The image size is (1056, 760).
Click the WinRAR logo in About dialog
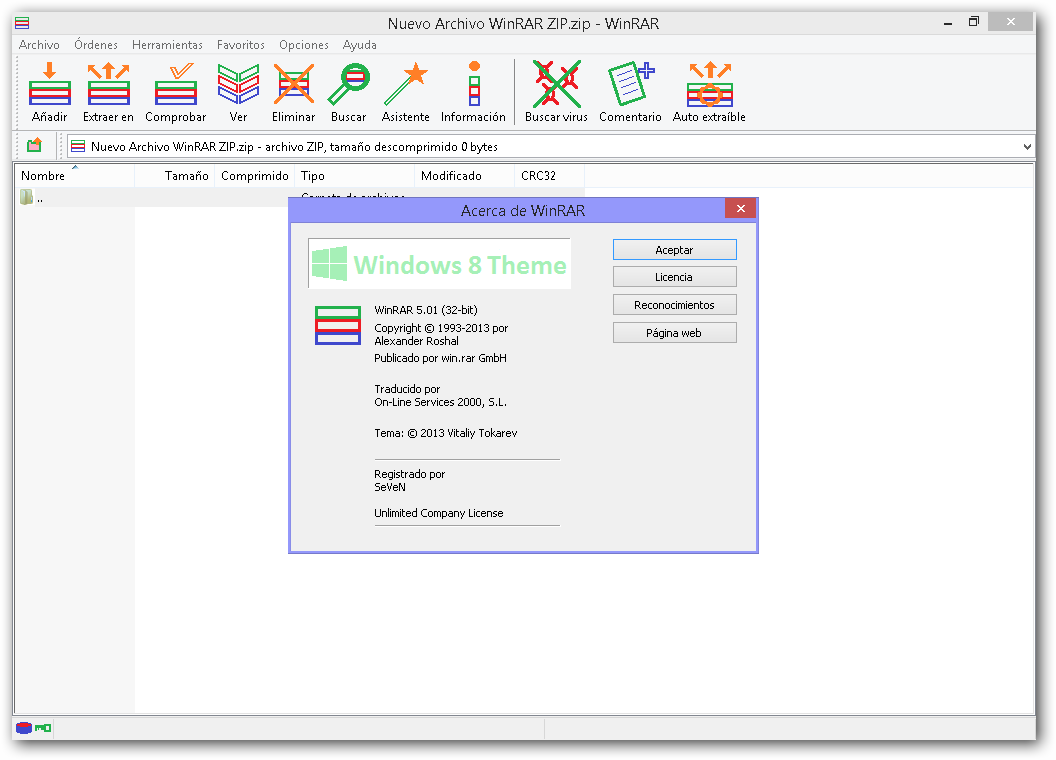[337, 325]
